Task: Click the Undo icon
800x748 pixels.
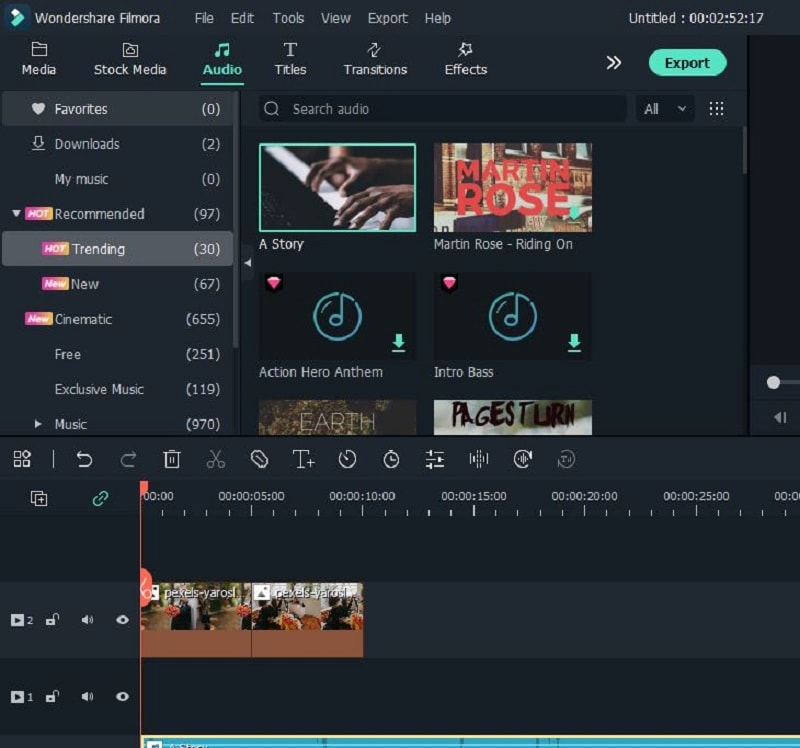Action: click(84, 459)
